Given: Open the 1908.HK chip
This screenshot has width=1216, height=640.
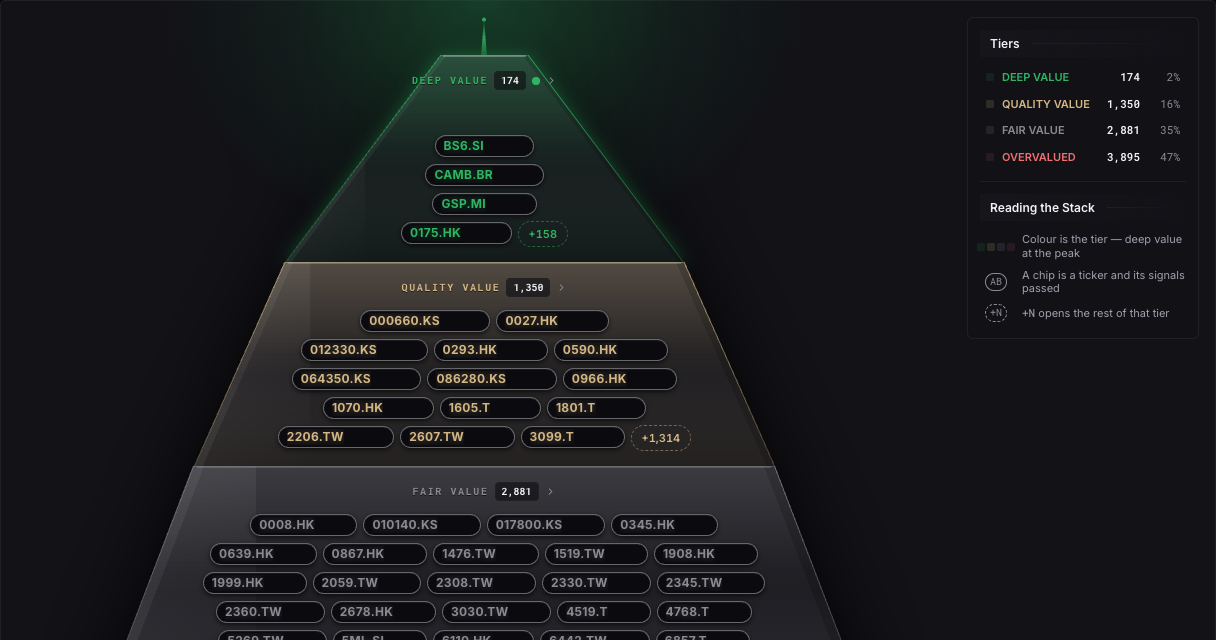Looking at the screenshot, I should [706, 554].
